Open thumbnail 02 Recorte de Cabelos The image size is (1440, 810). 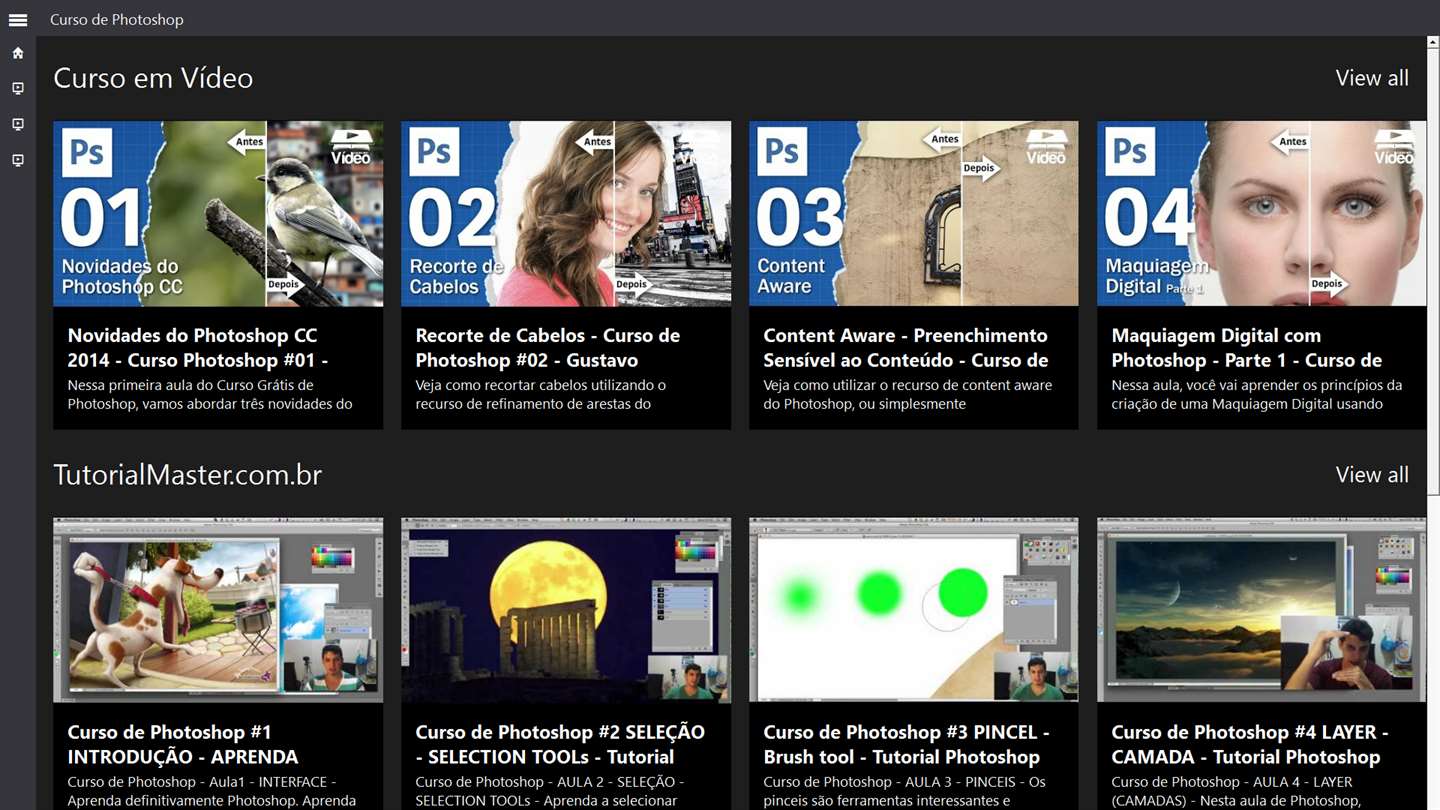click(566, 214)
